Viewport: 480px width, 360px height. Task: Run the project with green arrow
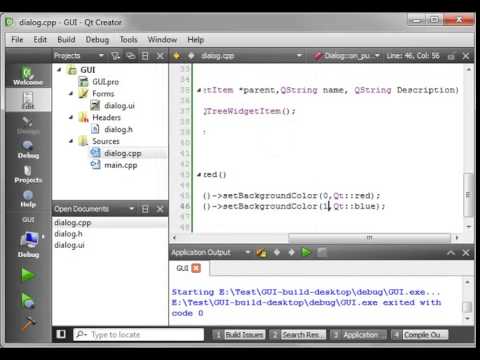tap(27, 275)
